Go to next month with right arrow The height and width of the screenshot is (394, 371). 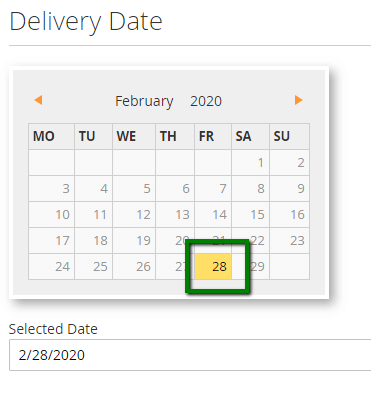click(x=298, y=100)
